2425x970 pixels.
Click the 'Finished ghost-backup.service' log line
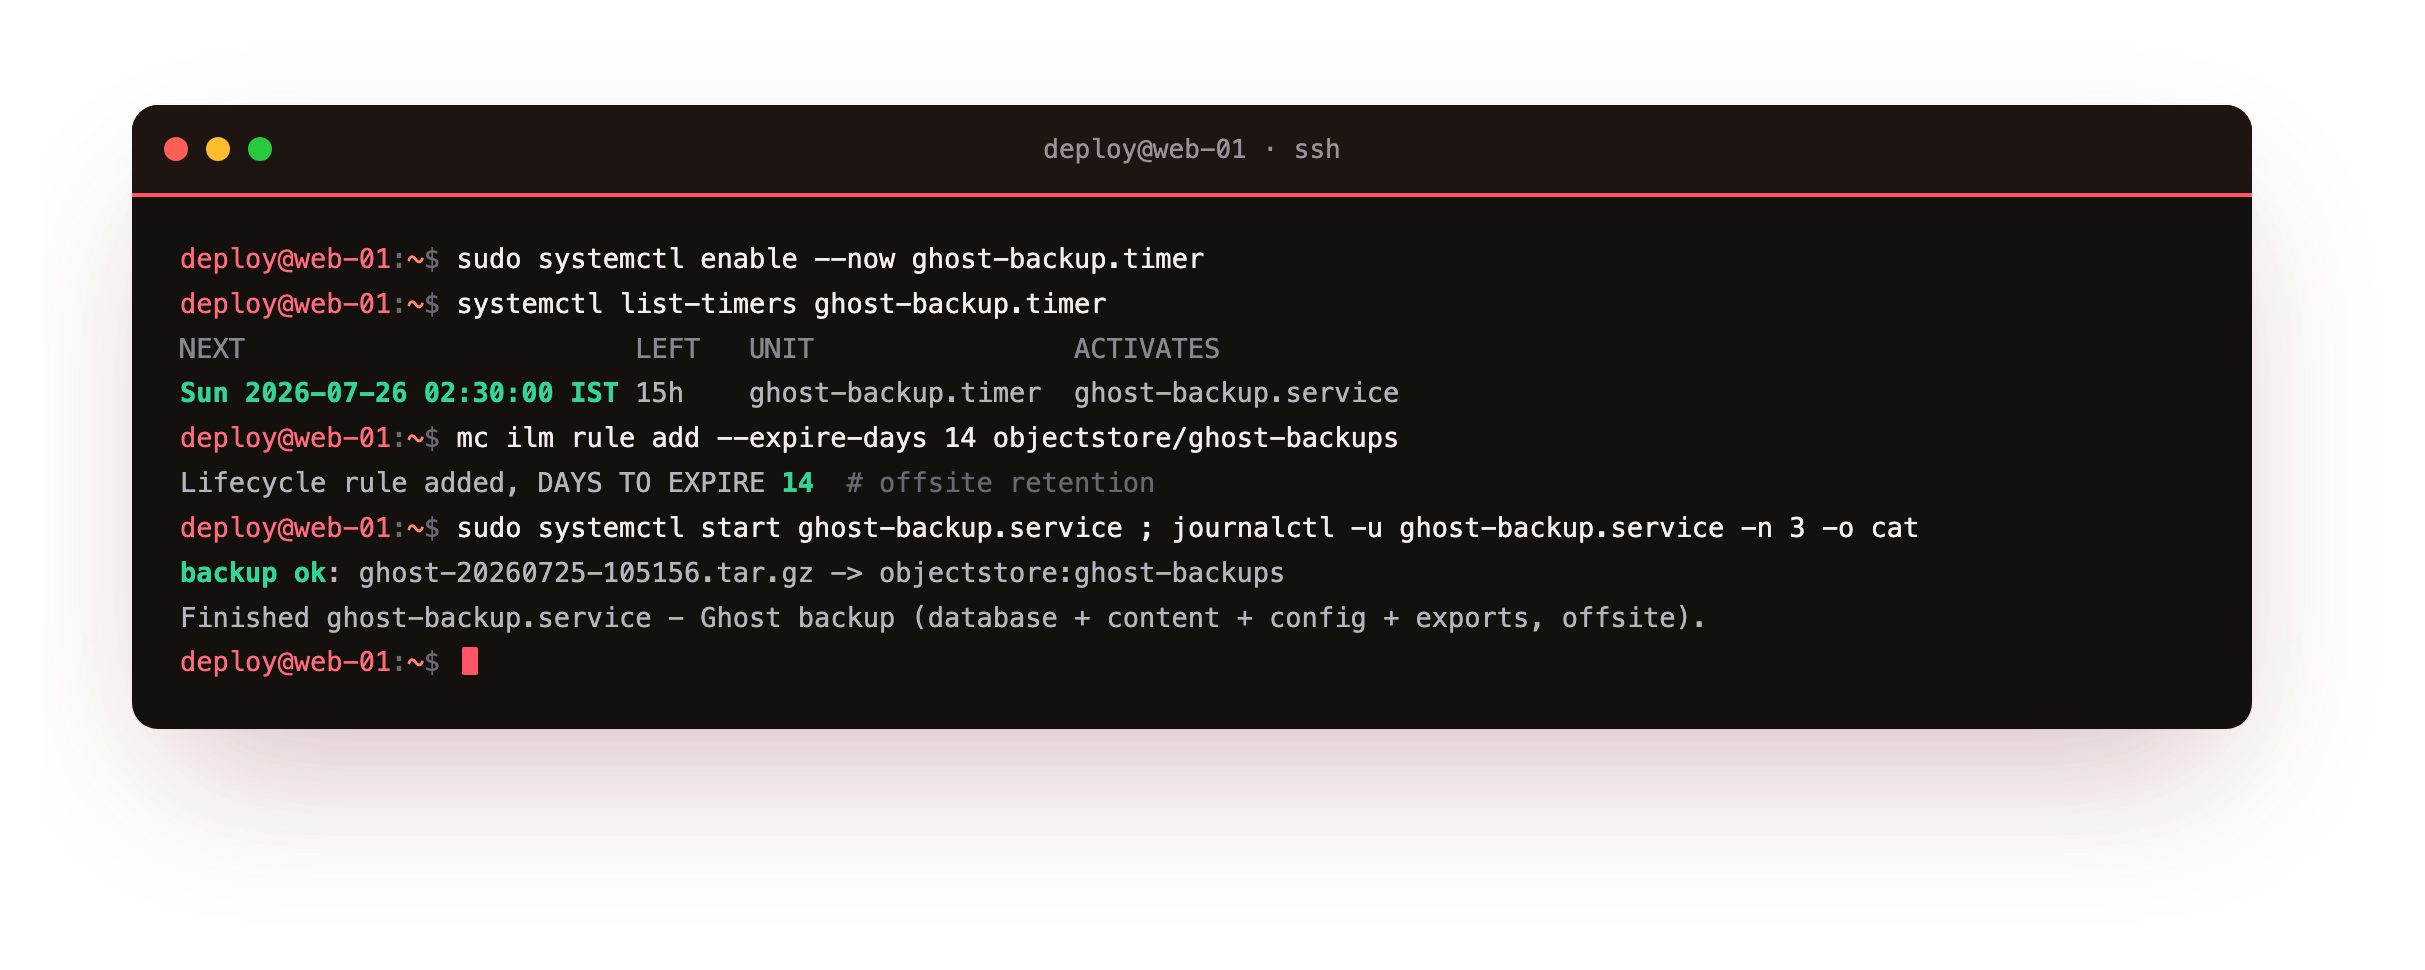pyautogui.click(x=943, y=618)
